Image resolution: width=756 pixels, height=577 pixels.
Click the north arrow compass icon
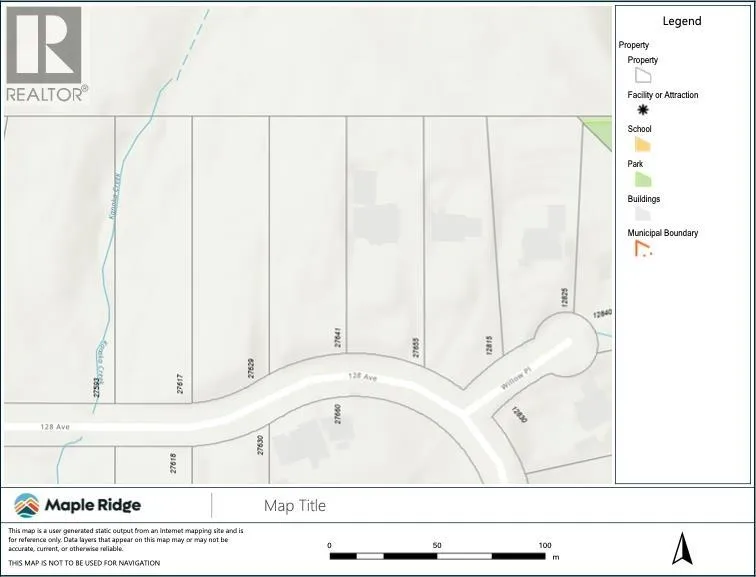click(682, 548)
